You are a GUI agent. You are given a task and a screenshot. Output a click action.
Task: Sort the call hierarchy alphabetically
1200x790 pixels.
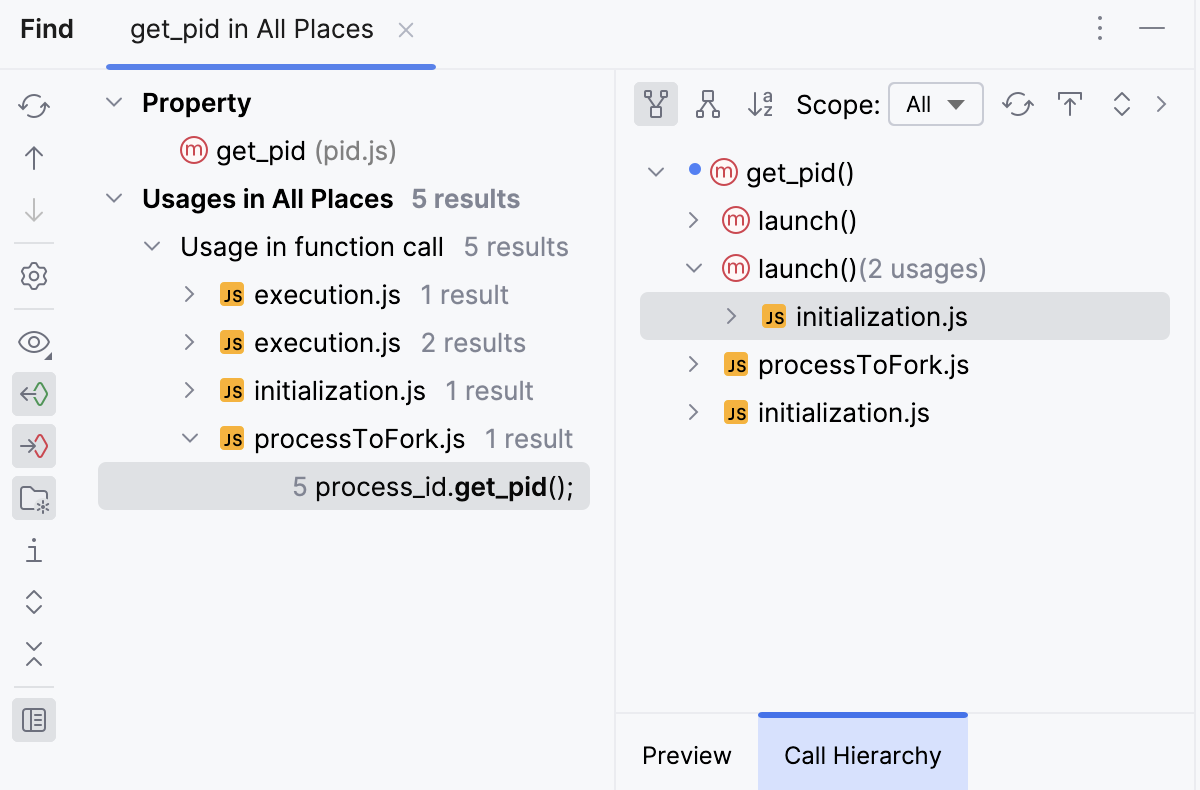[760, 103]
